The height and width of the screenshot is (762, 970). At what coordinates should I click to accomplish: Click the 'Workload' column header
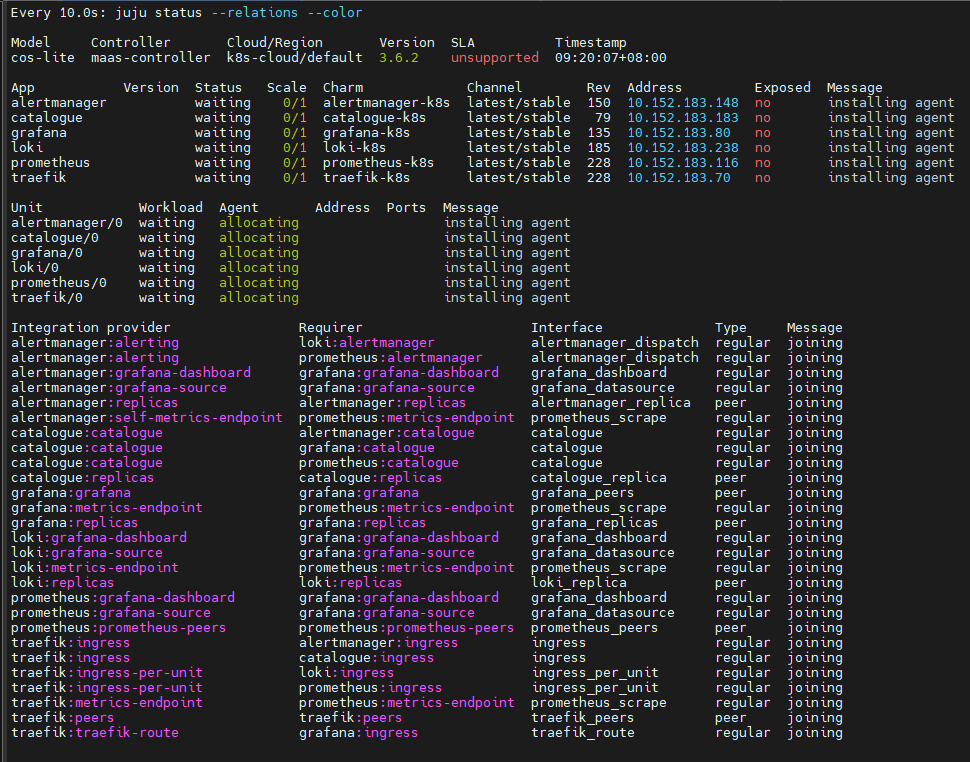(171, 208)
